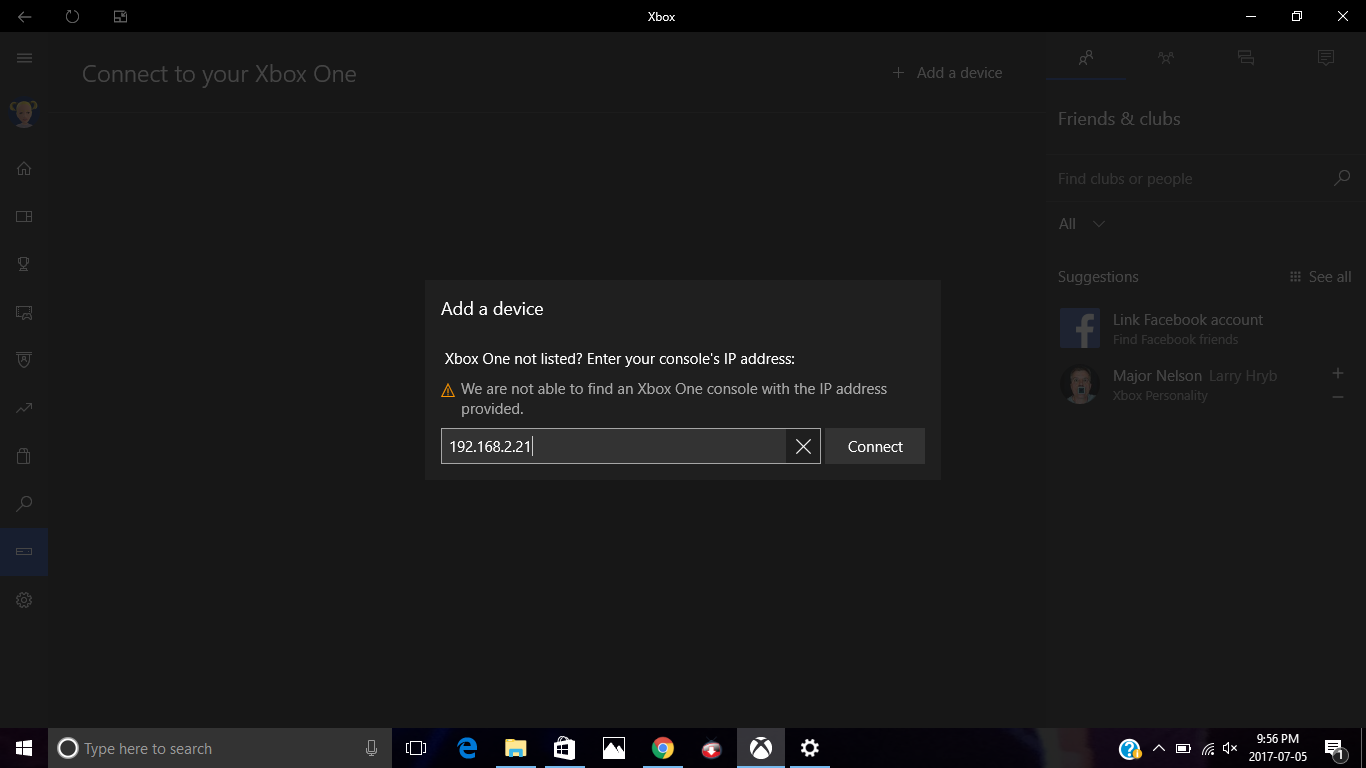This screenshot has height=768, width=1366.
Task: Click the muted volume tray icon
Action: [x=1231, y=748]
